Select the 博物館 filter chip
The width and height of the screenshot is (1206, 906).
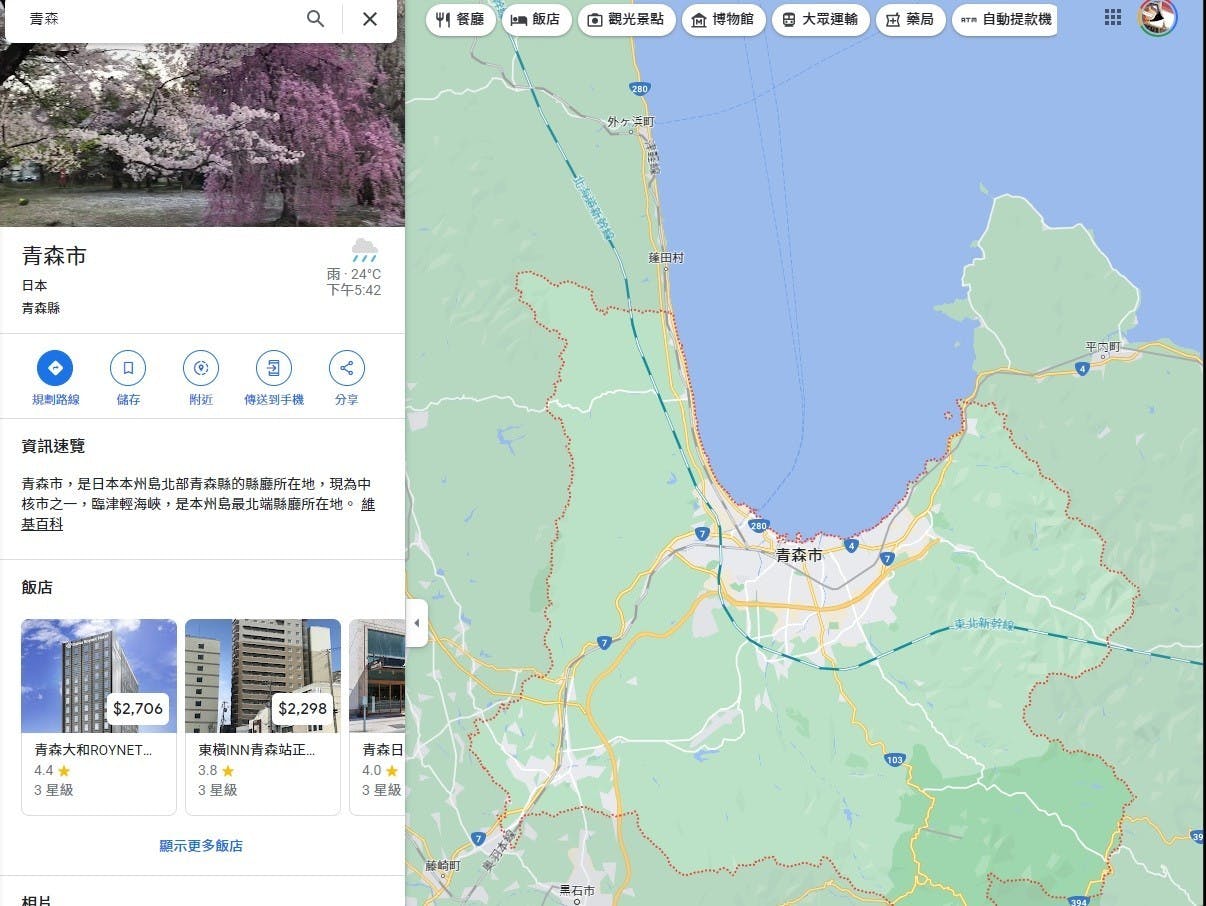pos(724,19)
